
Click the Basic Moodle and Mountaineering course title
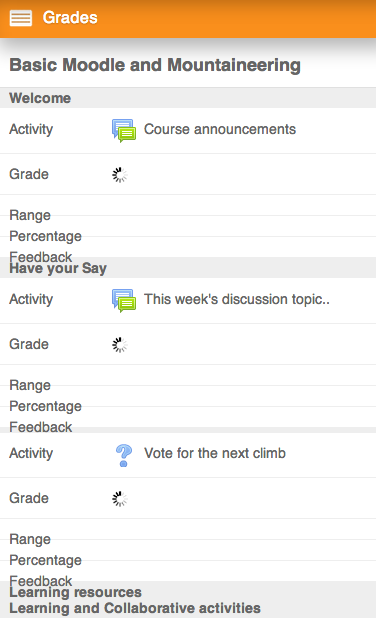pyautogui.click(x=155, y=65)
